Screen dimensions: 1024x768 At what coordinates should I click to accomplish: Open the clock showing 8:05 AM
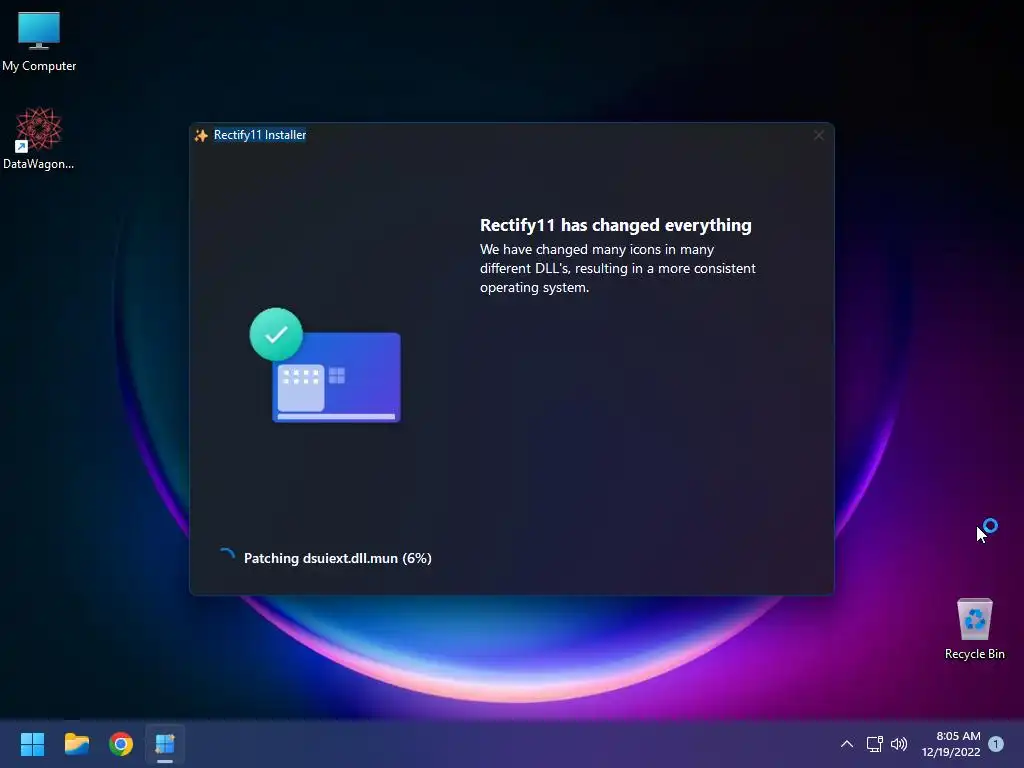click(x=951, y=744)
